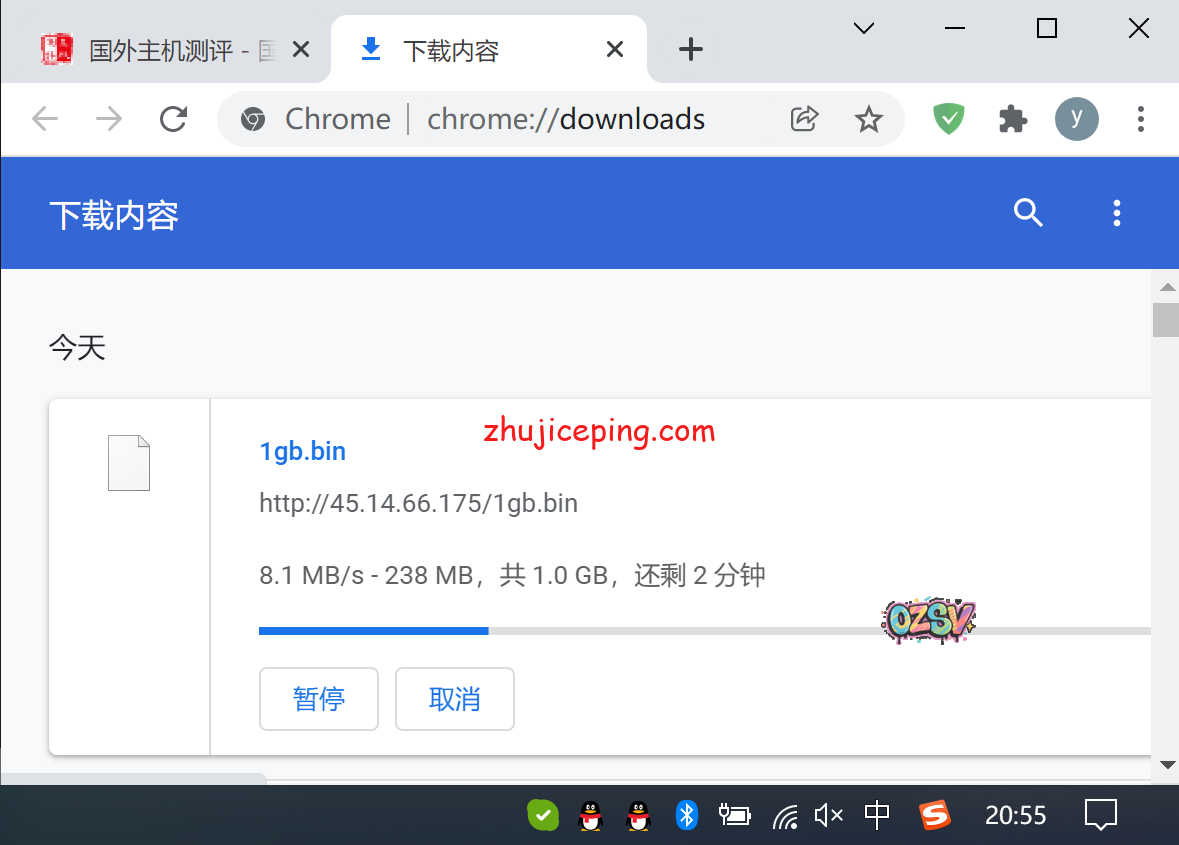Search downloads using the magnifier icon
The width and height of the screenshot is (1179, 845).
pyautogui.click(x=1028, y=212)
